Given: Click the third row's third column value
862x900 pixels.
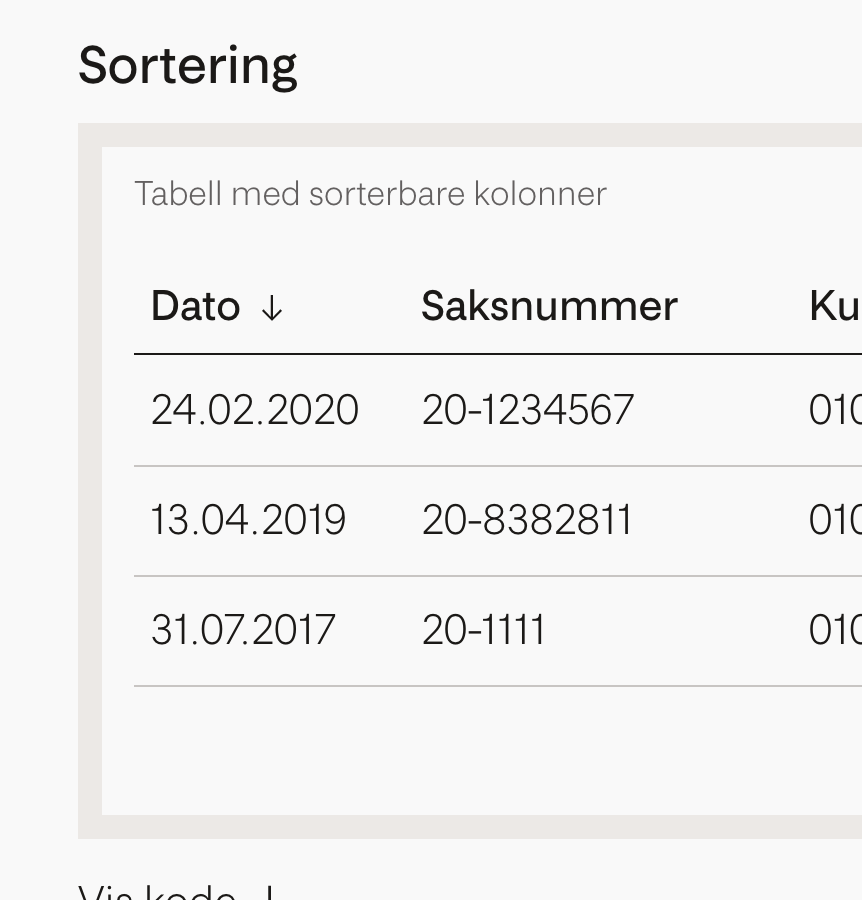Looking at the screenshot, I should pyautogui.click(x=835, y=630).
